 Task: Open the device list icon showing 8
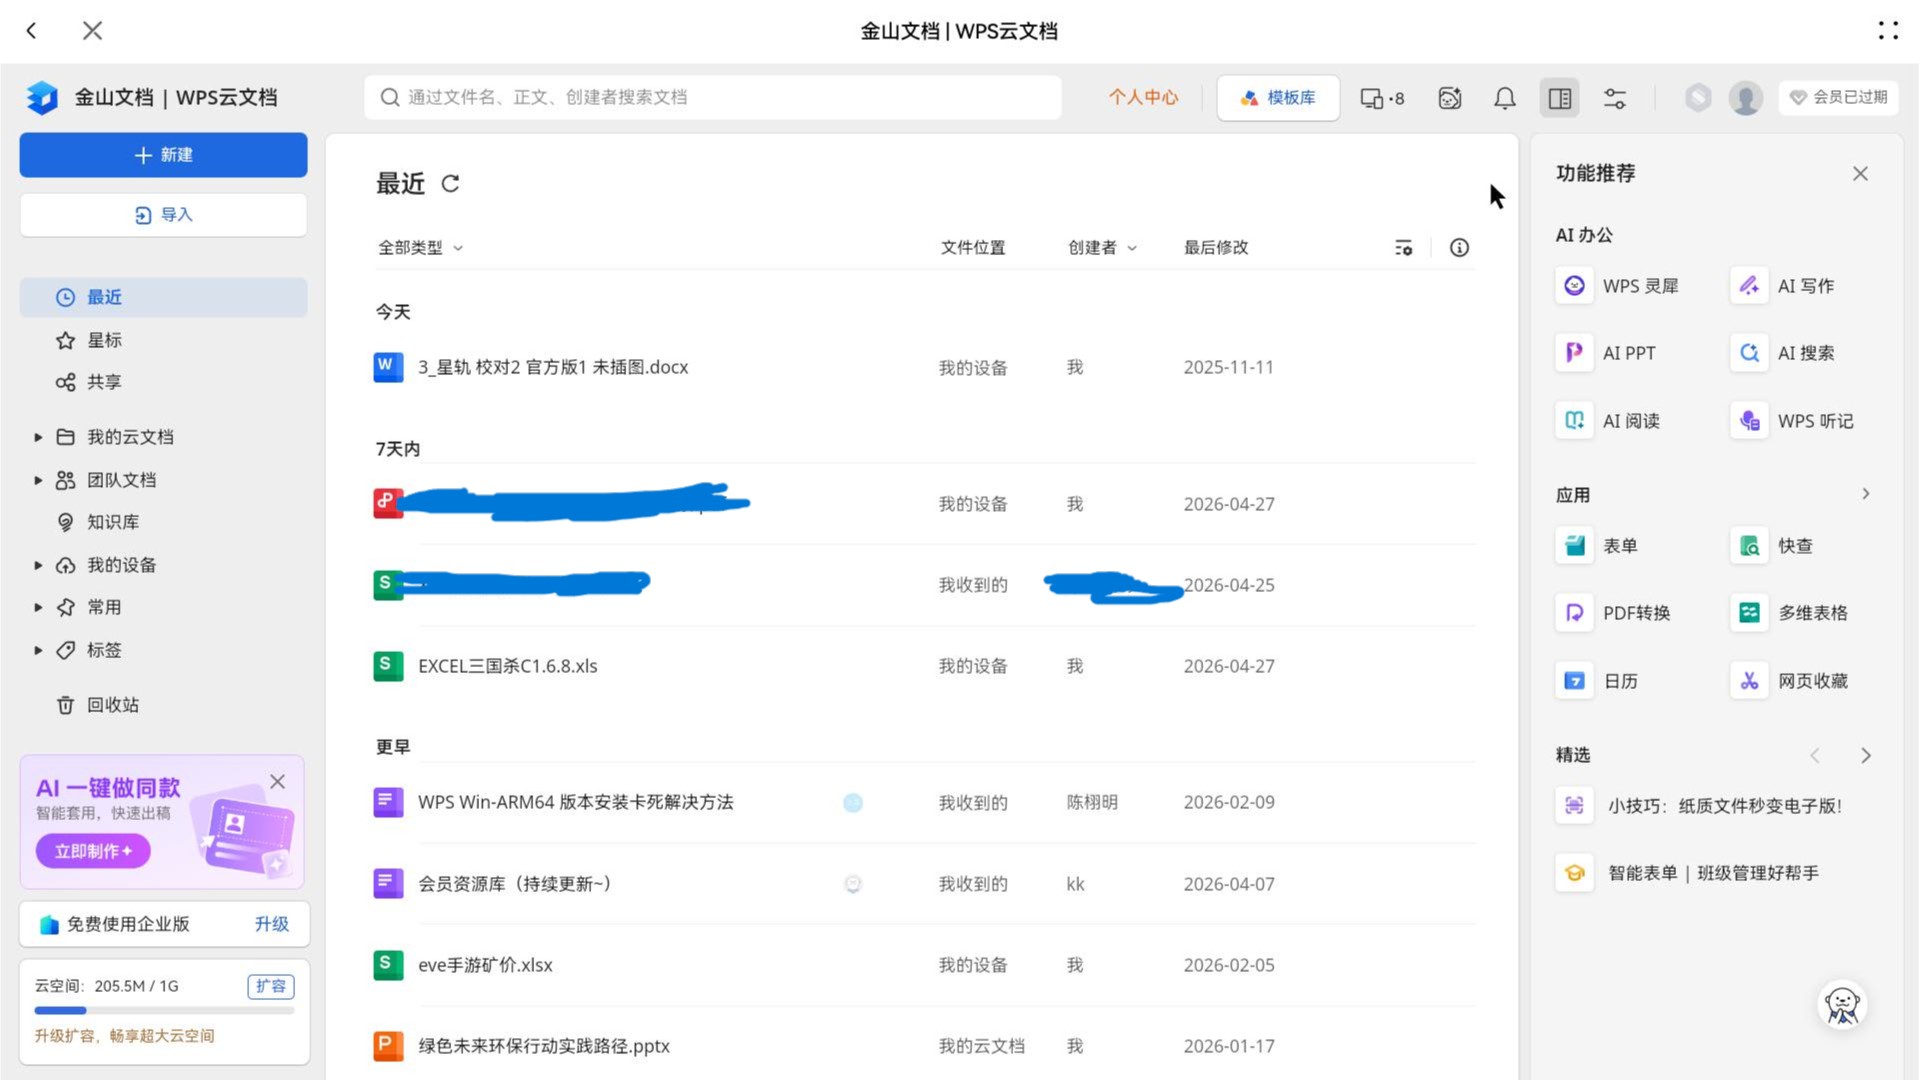pos(1382,98)
